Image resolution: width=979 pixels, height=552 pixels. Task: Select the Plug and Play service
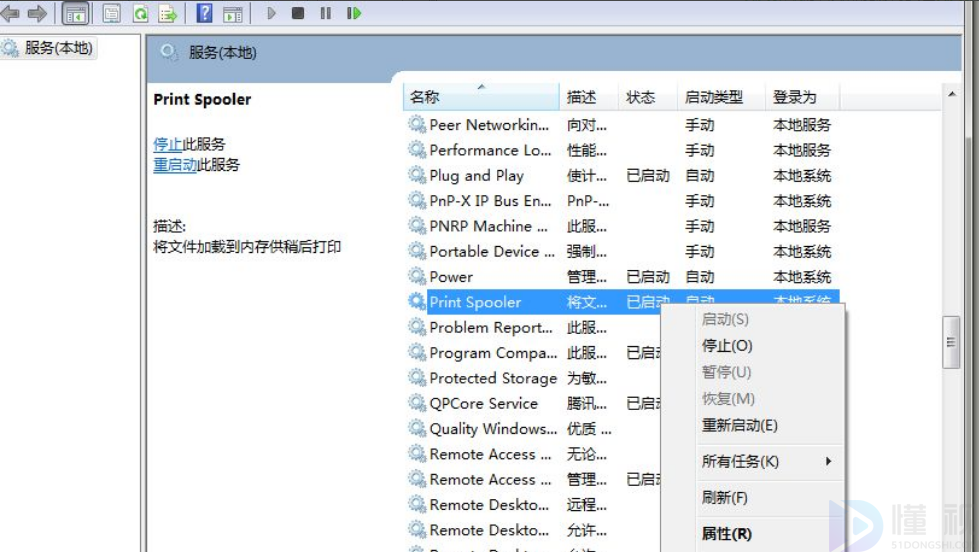(x=621, y=175)
